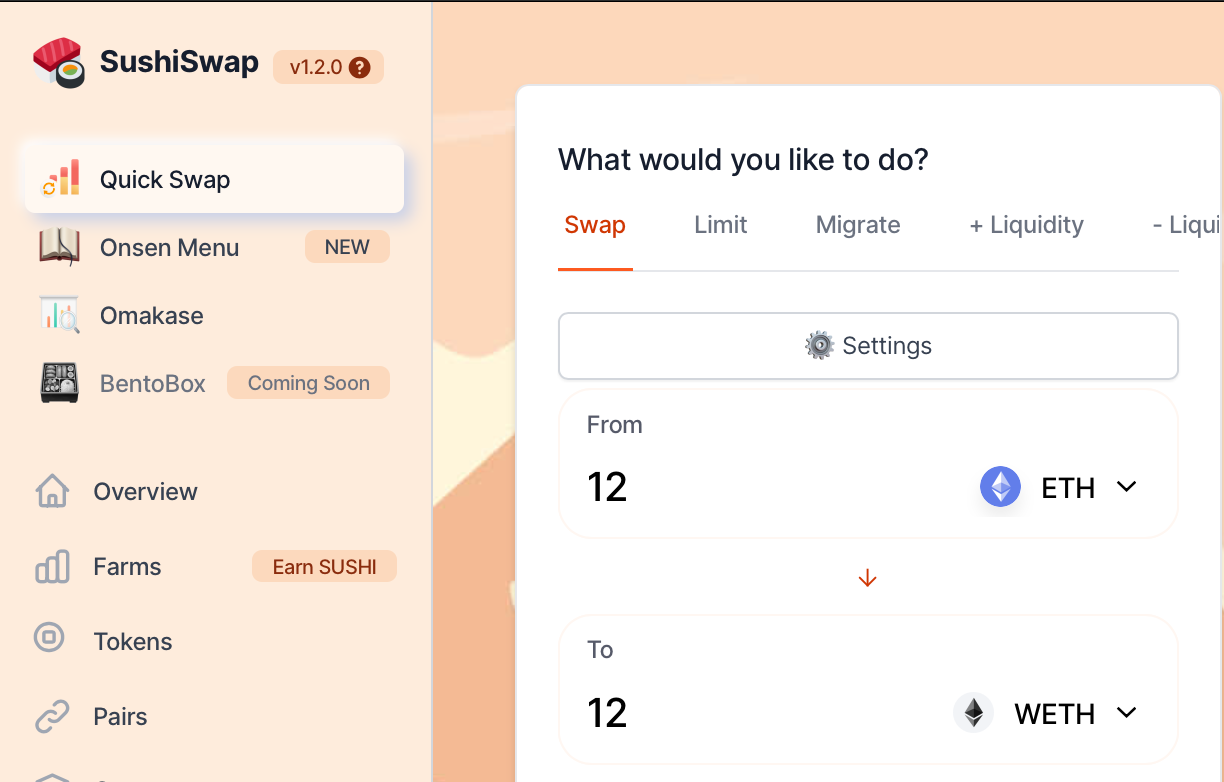Image resolution: width=1224 pixels, height=782 pixels.
Task: Click the BentoBox lunchbox icon
Action: [x=60, y=383]
